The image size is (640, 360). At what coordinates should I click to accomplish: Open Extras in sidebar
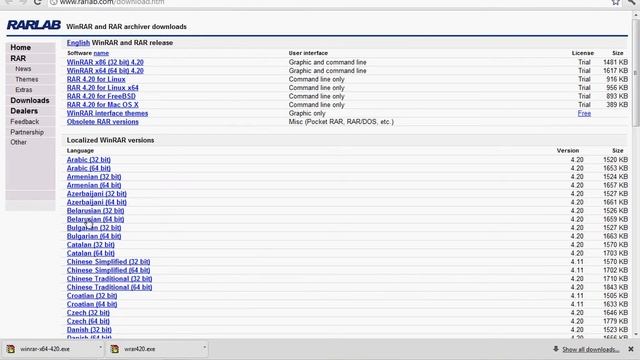[x=24, y=89]
